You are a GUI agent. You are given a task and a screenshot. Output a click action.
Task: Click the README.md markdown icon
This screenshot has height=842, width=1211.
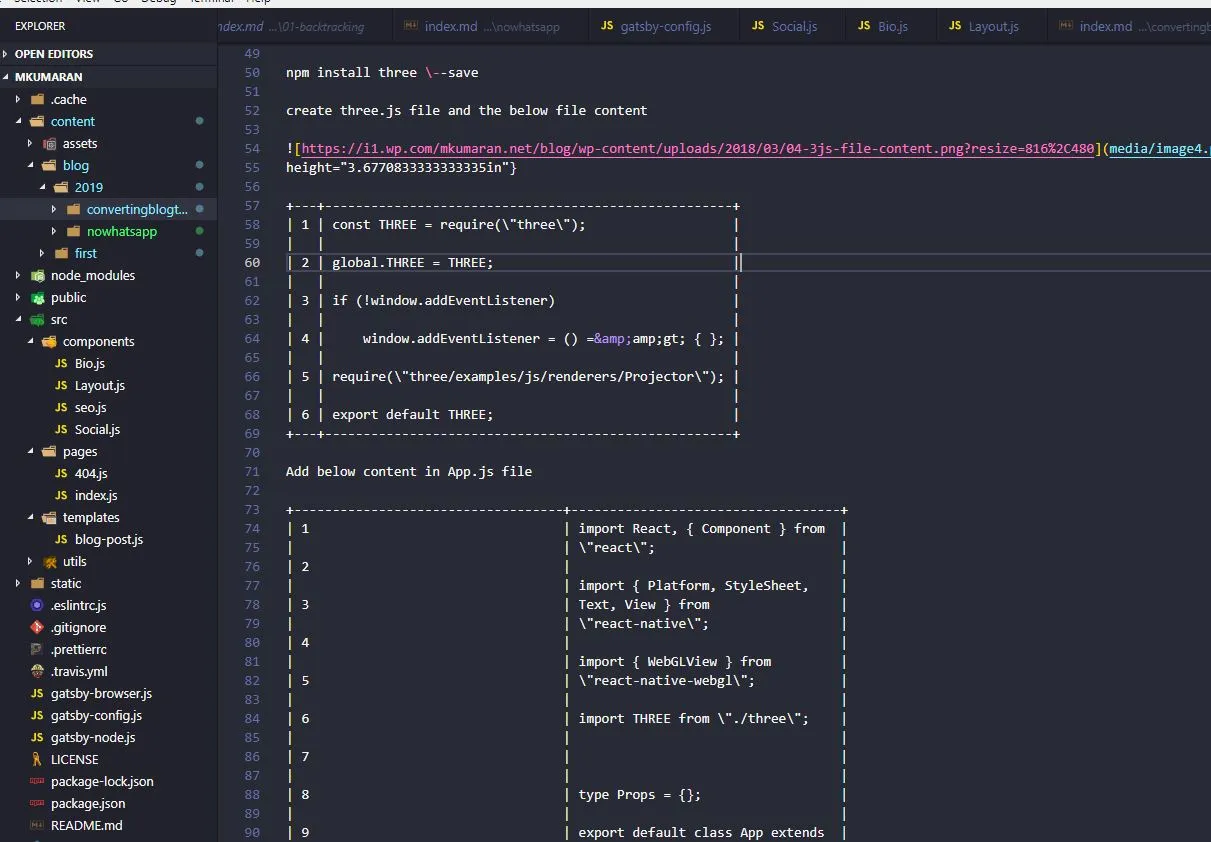coord(38,825)
